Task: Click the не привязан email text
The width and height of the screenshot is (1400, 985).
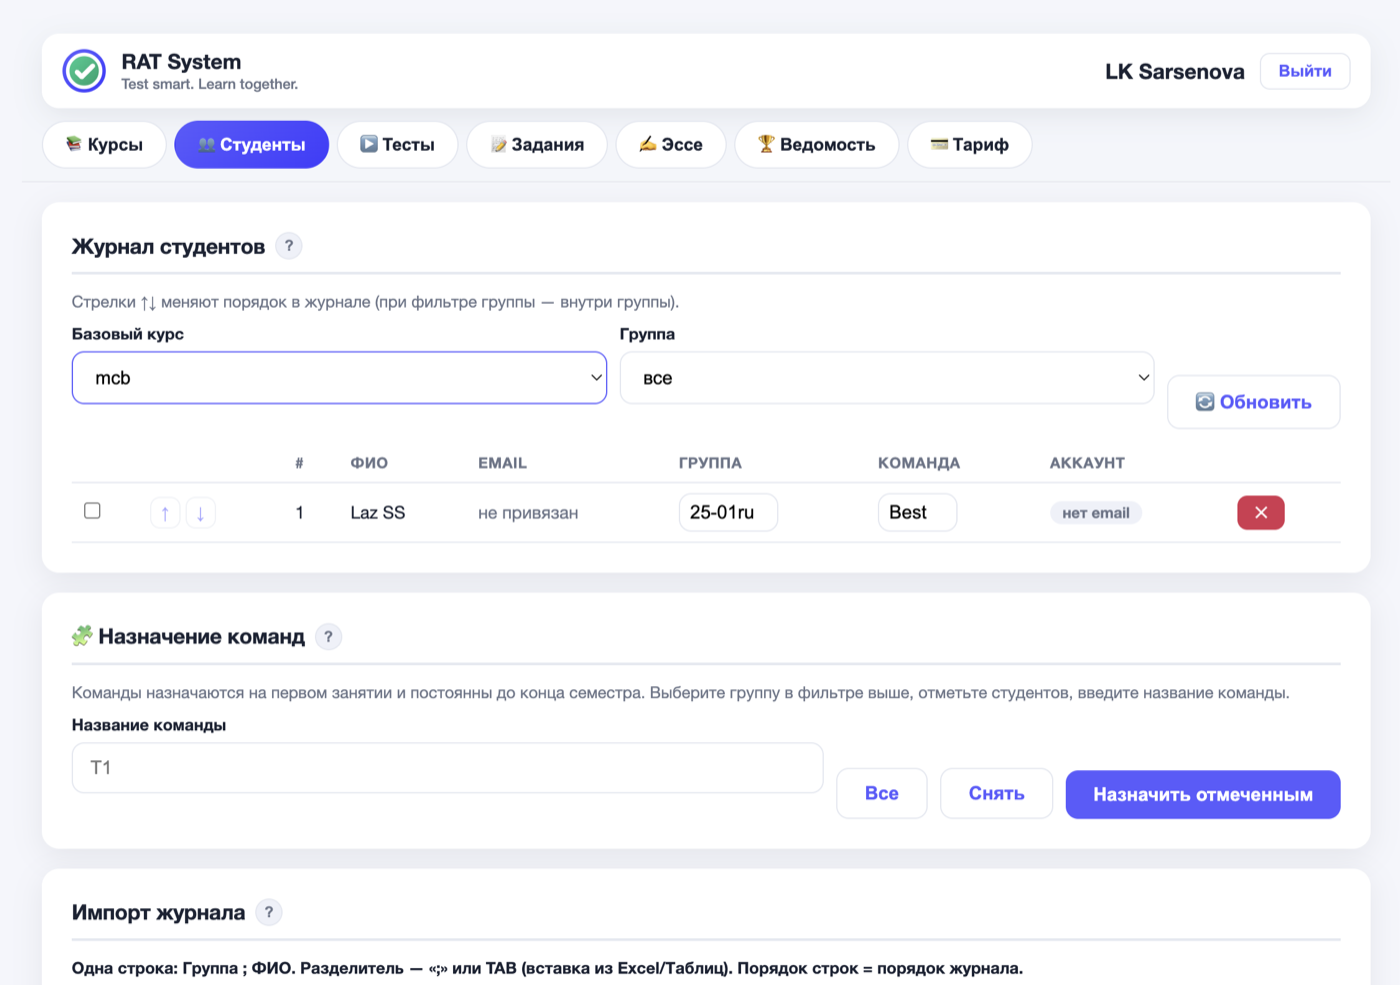Action: coord(528,513)
